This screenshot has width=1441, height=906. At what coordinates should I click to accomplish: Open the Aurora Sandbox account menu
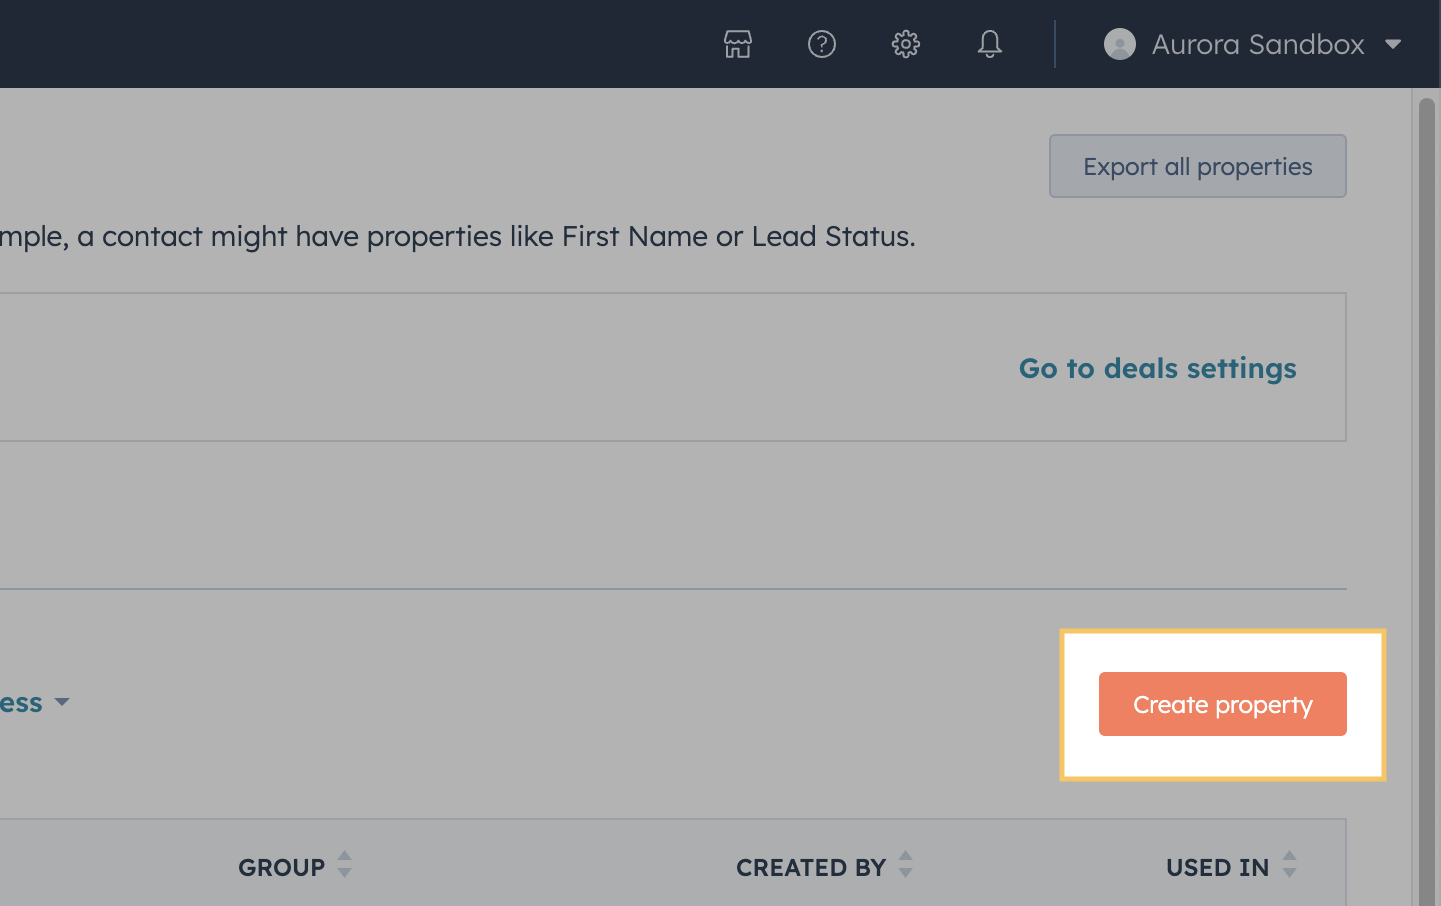[1253, 44]
